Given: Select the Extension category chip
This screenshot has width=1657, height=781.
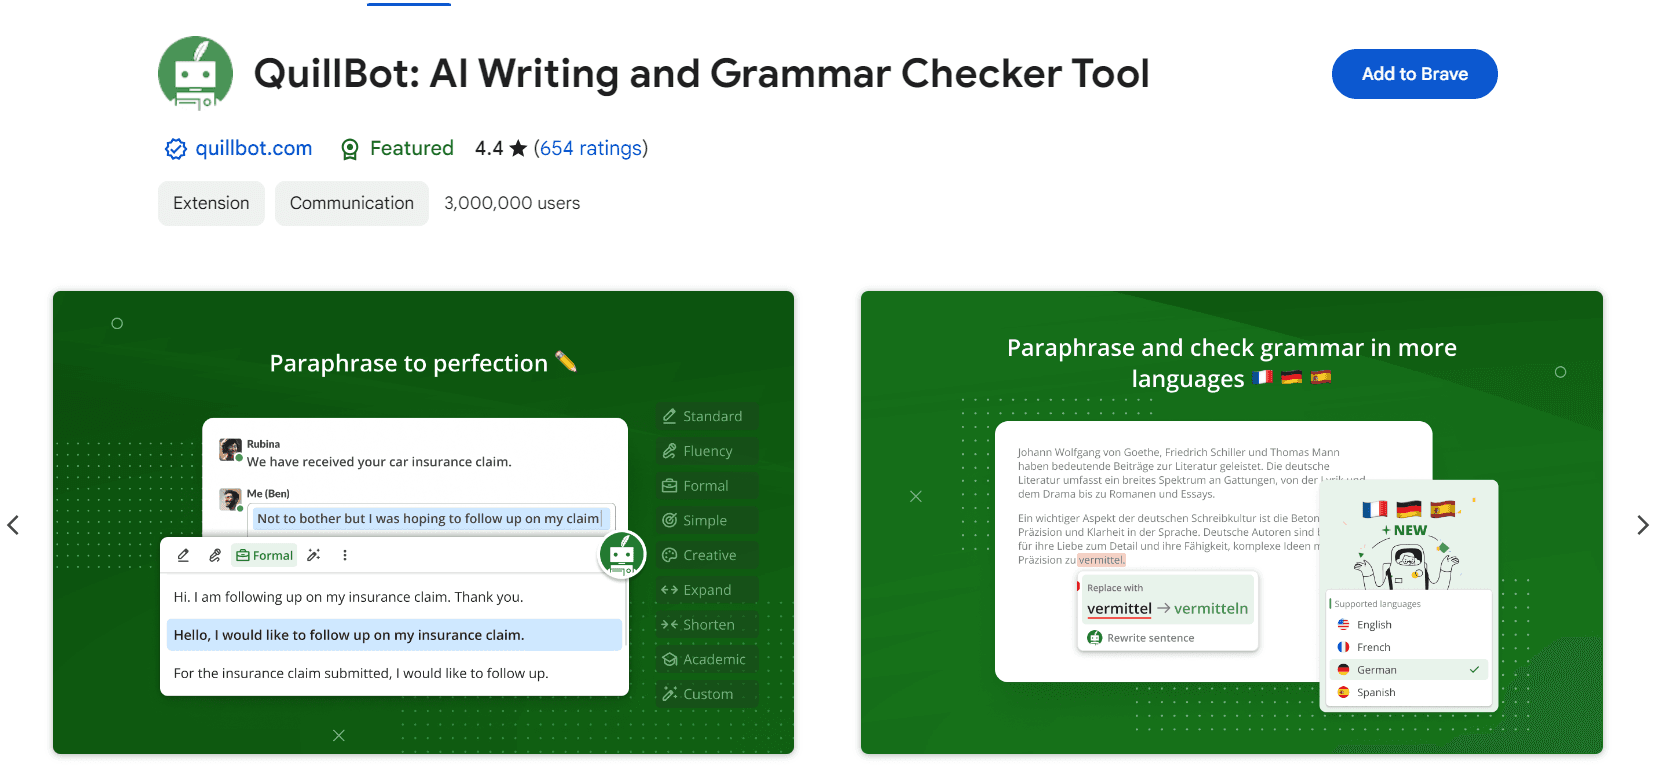Looking at the screenshot, I should (x=211, y=203).
